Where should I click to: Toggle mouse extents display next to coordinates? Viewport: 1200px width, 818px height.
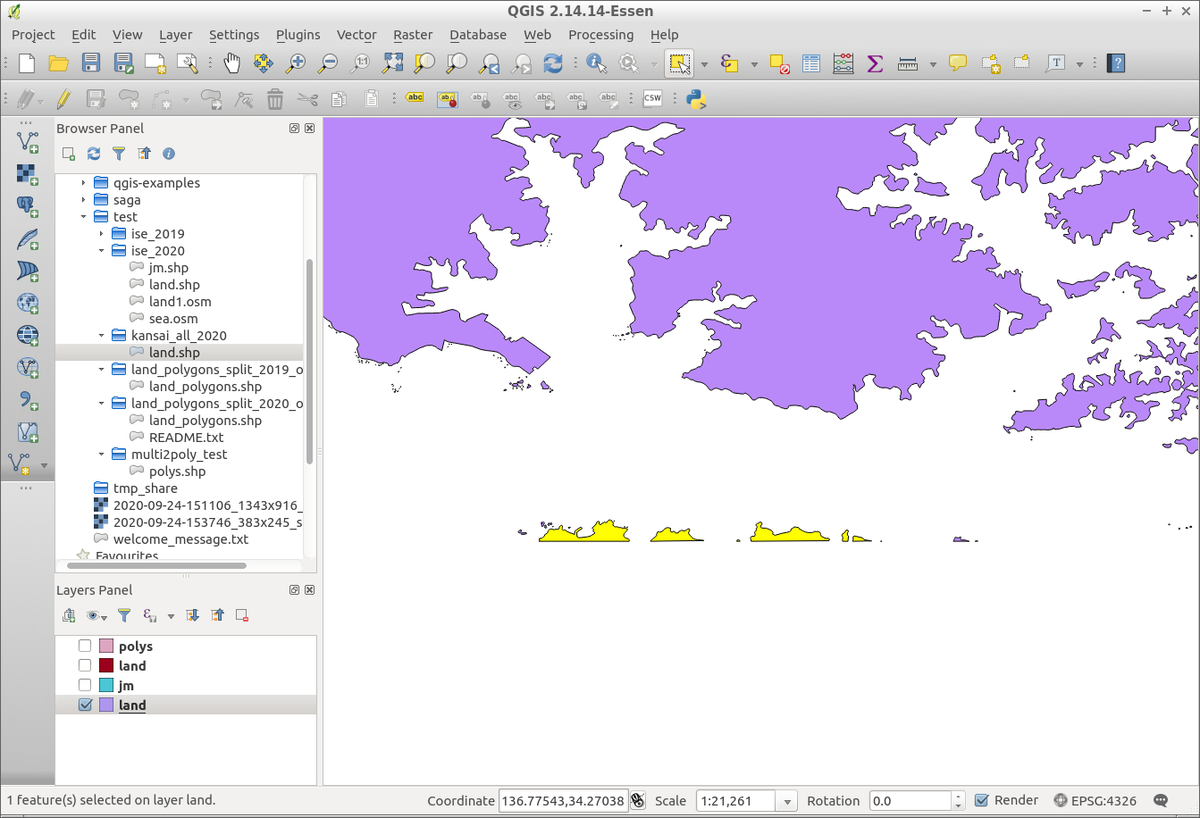coord(638,801)
